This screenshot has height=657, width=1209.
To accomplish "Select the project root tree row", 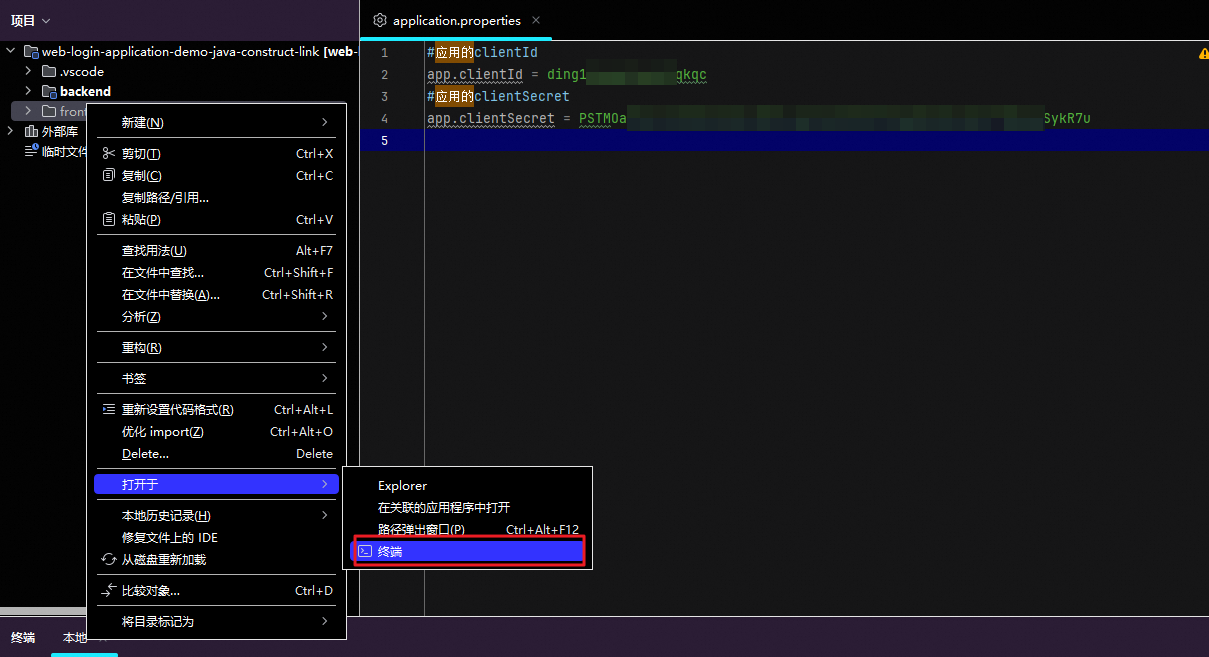I will [180, 51].
